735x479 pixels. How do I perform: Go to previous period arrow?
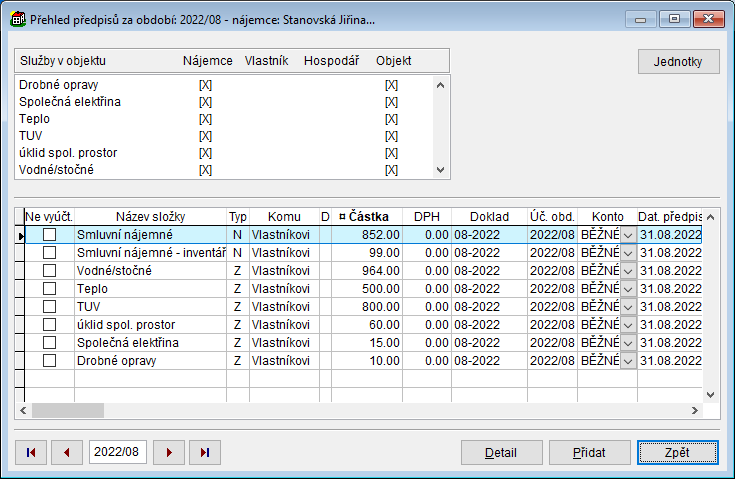(66, 453)
